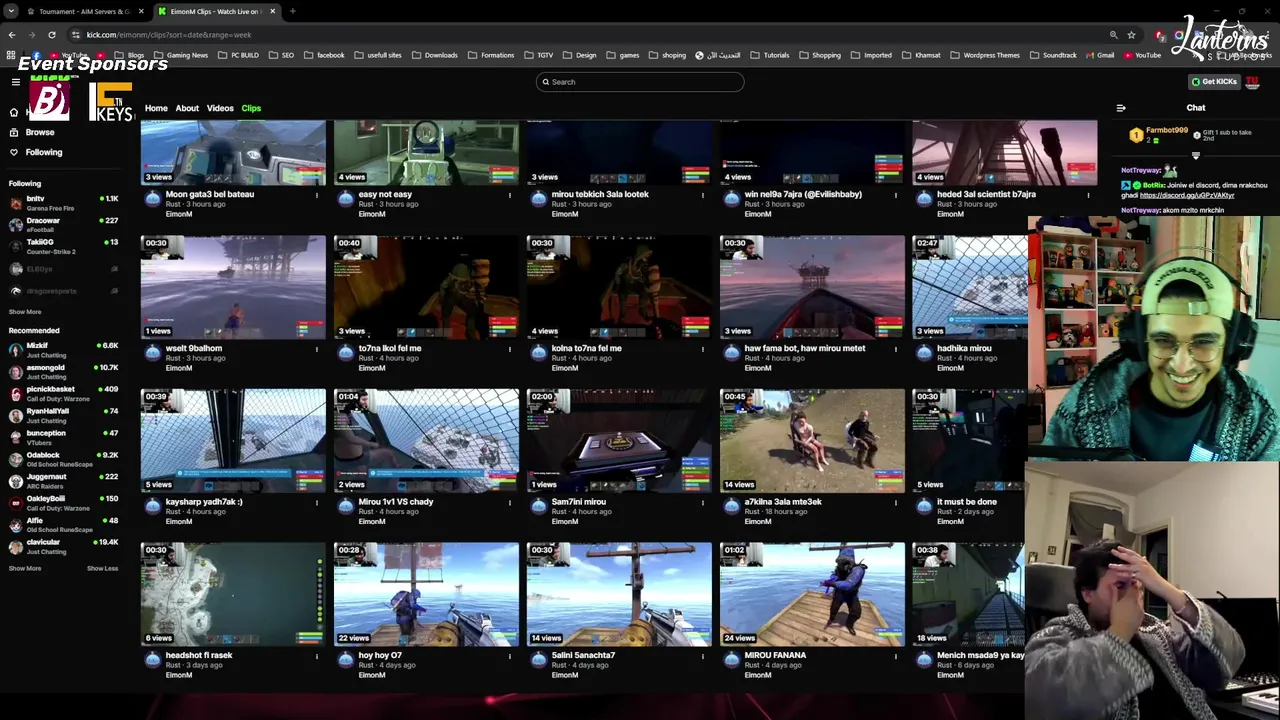
Task: Open options menu for 'headshot fi rasek' clip
Action: [x=317, y=656]
